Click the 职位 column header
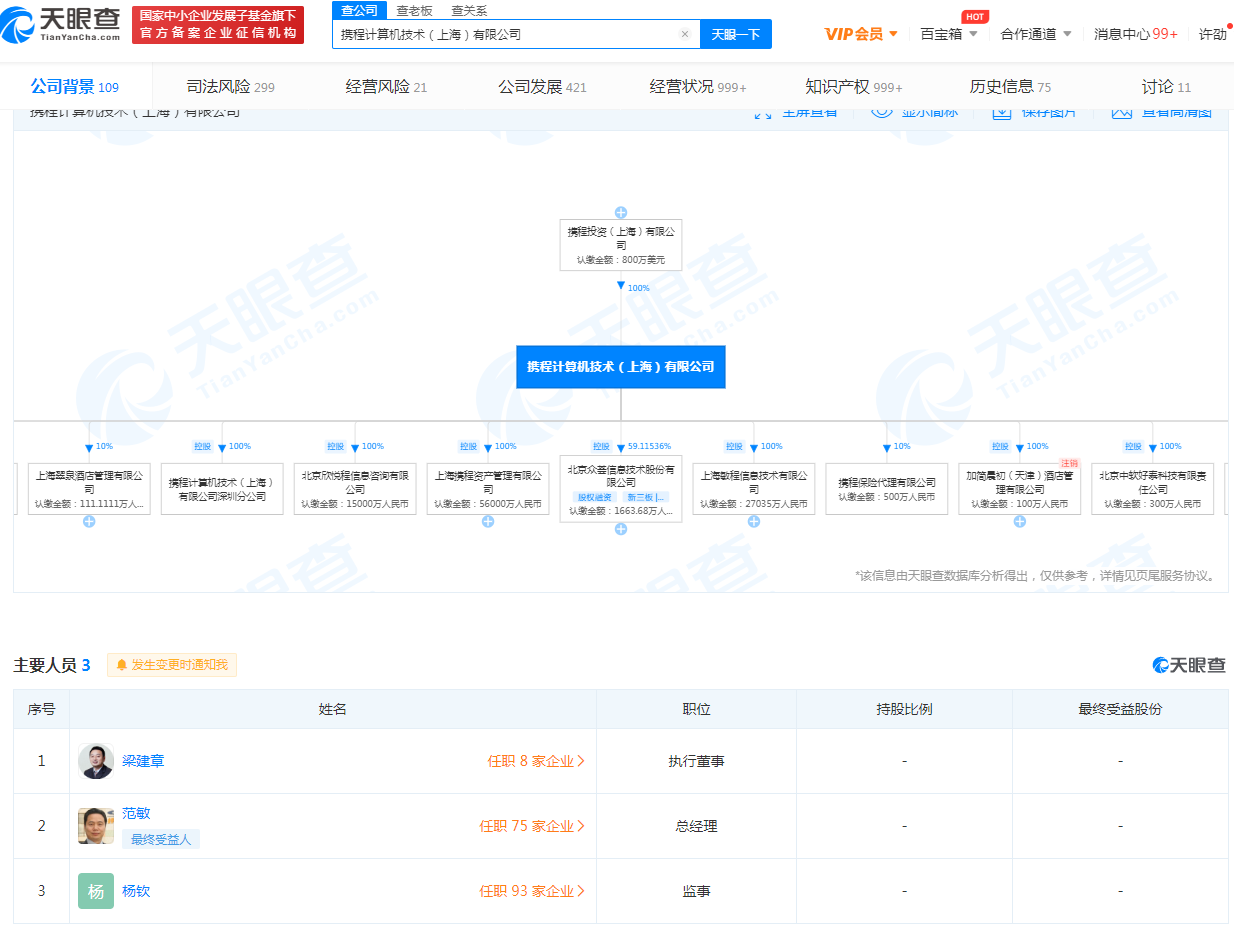Screen dimensions: 1234x934 click(x=696, y=709)
